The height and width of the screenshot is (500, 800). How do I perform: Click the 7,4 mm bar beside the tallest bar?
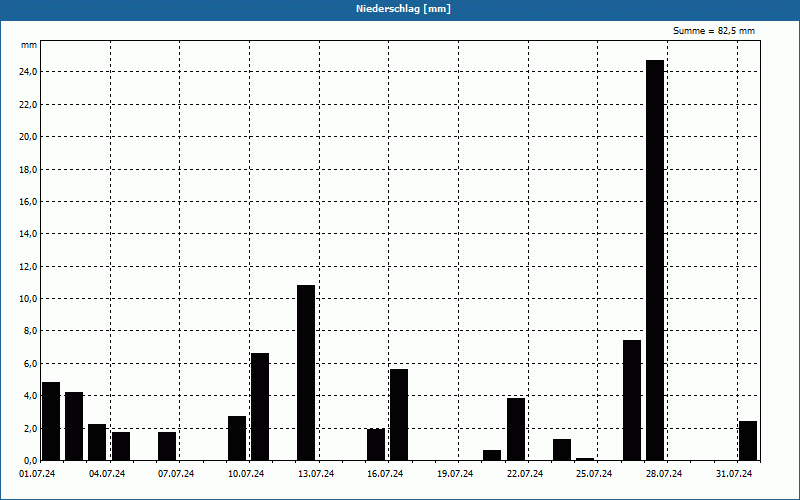click(632, 400)
